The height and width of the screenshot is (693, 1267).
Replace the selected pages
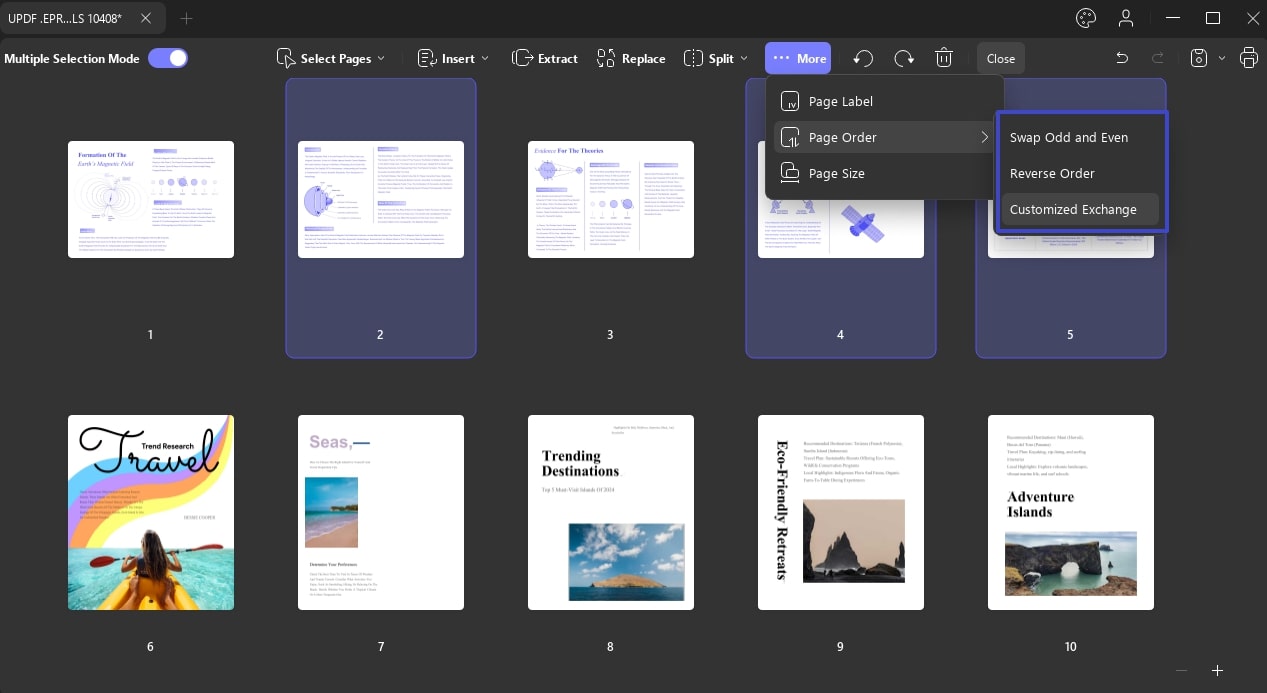coord(631,58)
